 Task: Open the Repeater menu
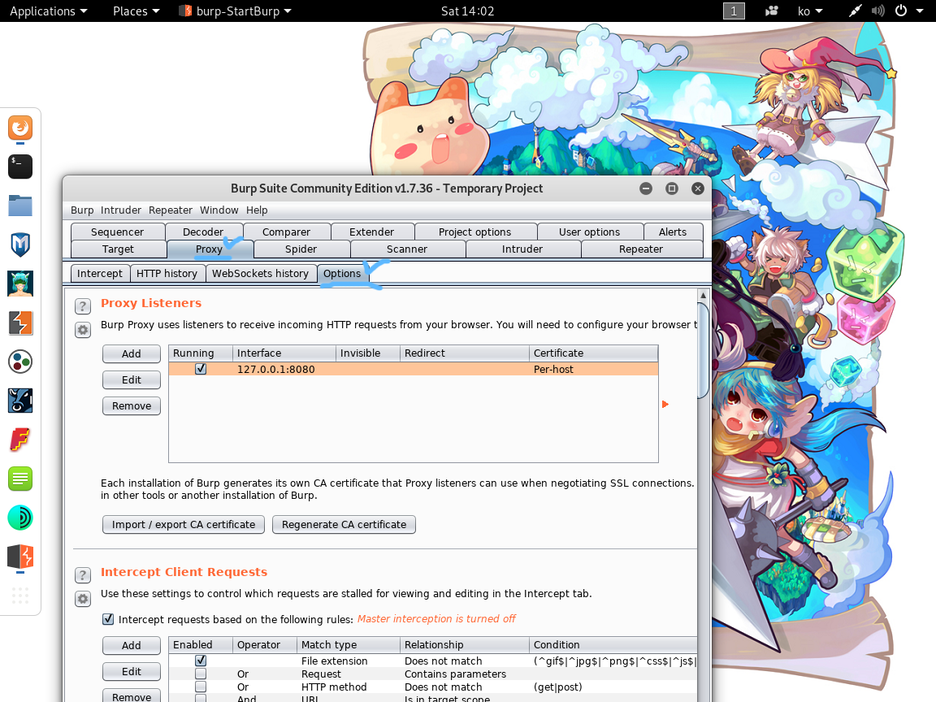click(x=170, y=210)
